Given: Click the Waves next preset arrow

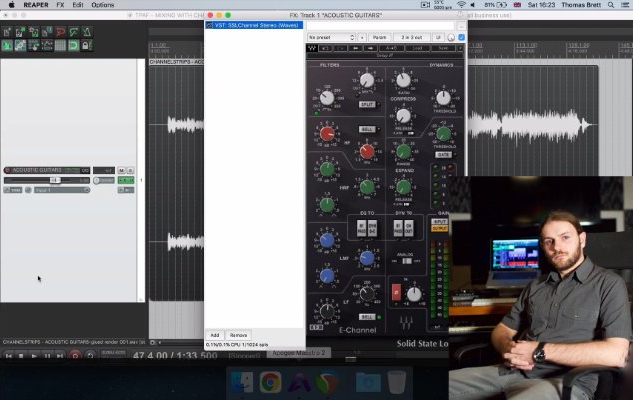Looking at the screenshot, I should click(x=370, y=48).
